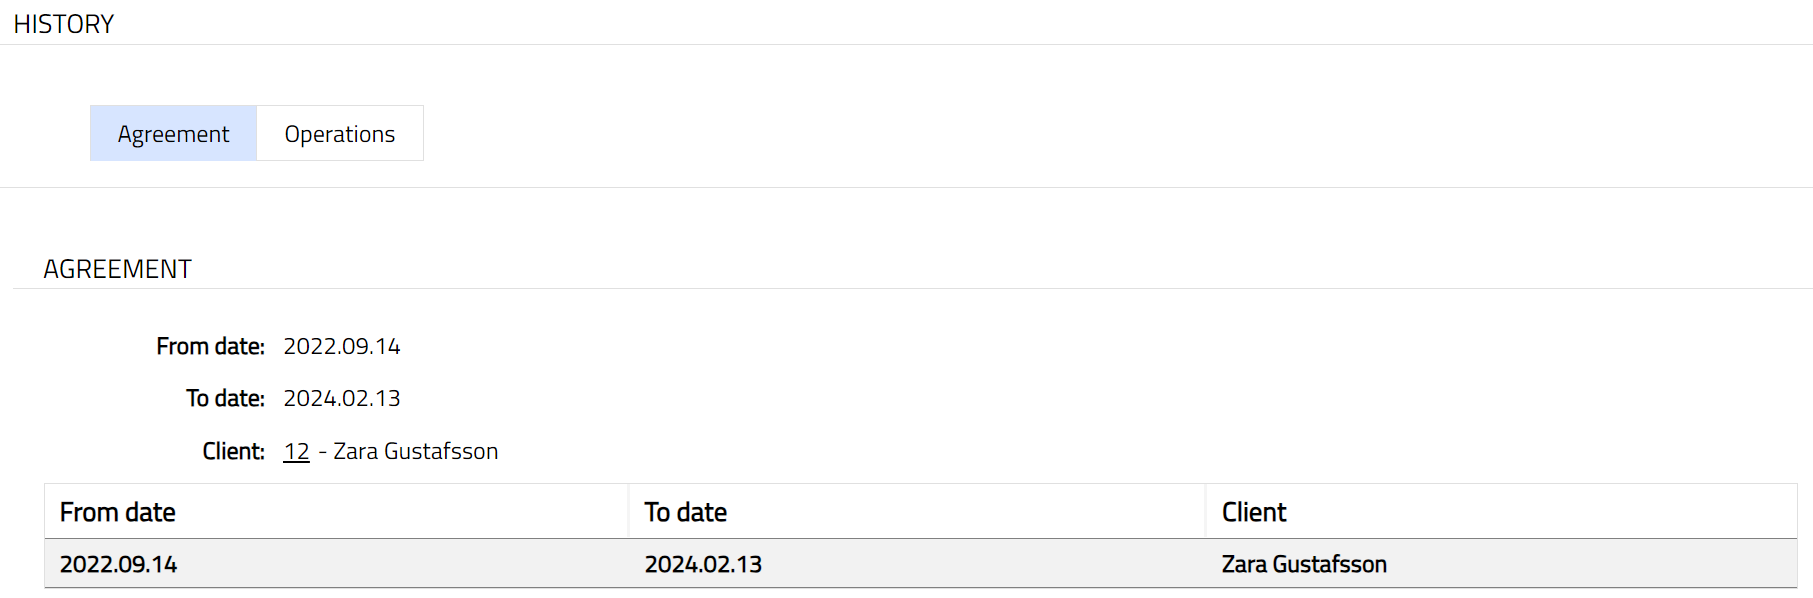Screen dimensions: 1813x598
Task: Sort by the From date column header
Action: (x=118, y=513)
